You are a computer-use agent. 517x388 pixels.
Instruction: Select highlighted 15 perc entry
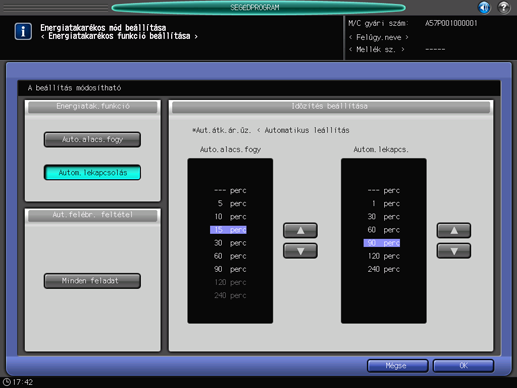(x=228, y=230)
